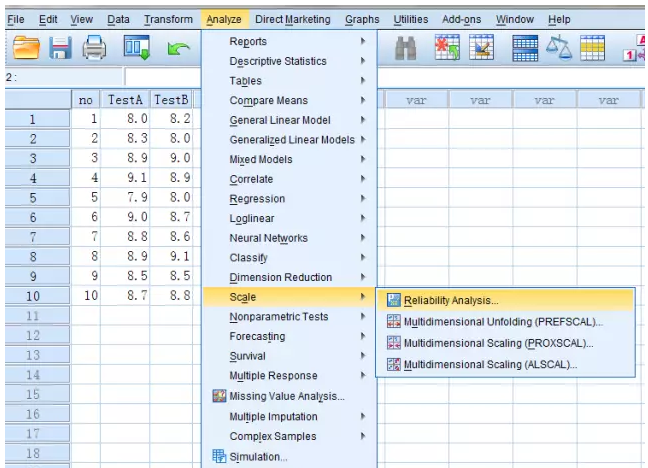
Task: Expand the Nonparametric Tests submenu
Action: point(278,317)
